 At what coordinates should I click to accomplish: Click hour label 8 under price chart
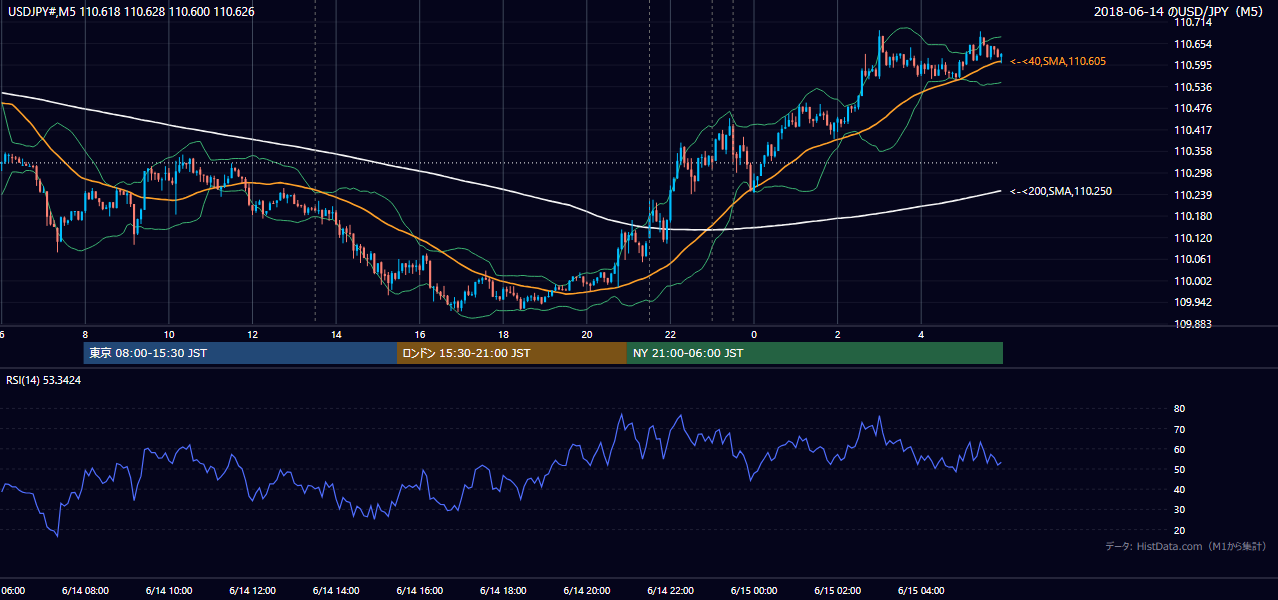point(85,334)
